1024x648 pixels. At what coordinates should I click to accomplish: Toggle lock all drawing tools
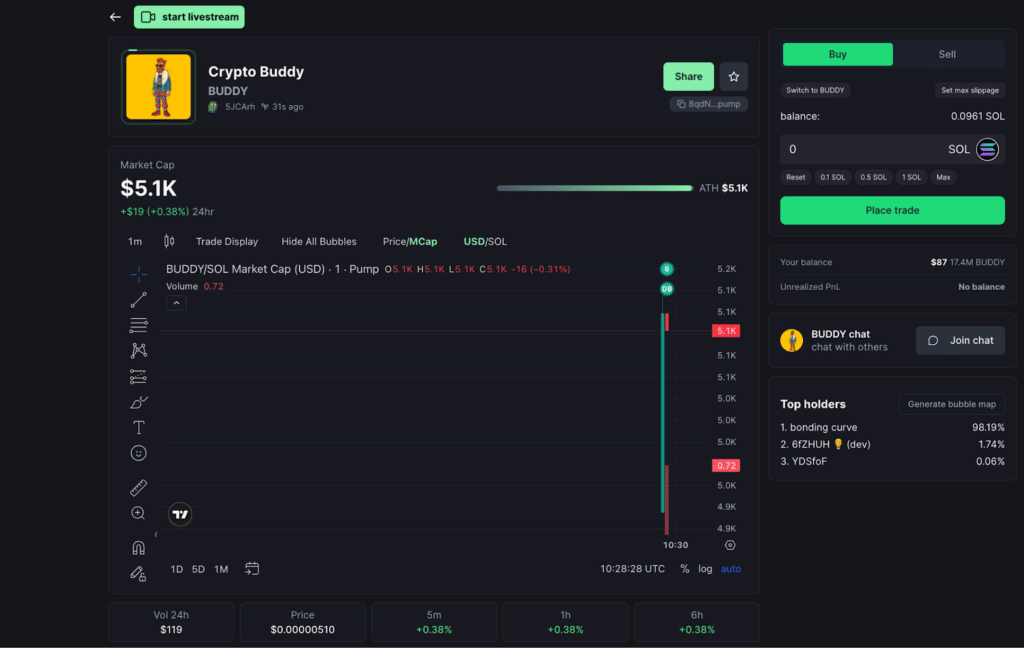pyautogui.click(x=138, y=574)
